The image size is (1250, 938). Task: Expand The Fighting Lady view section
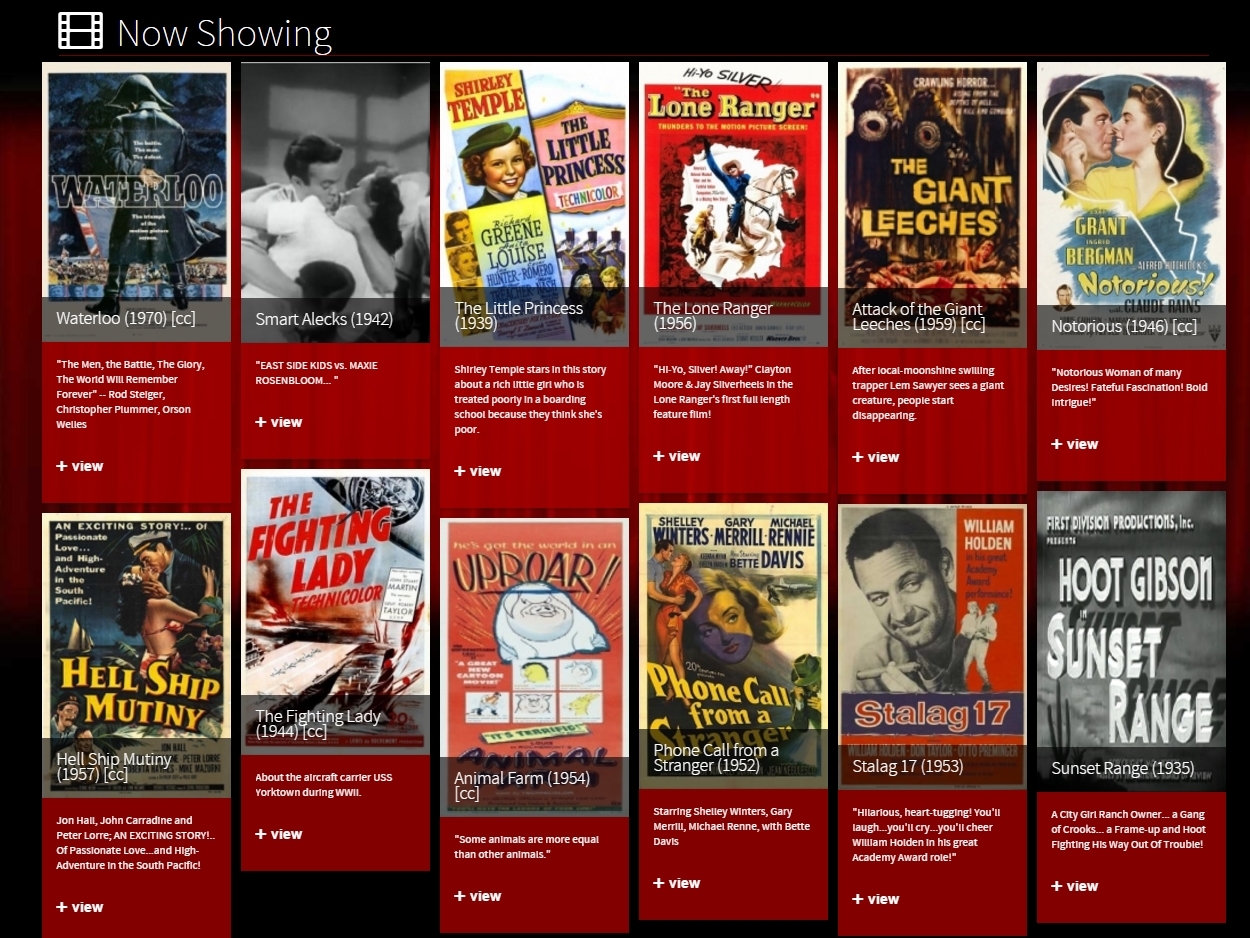pos(279,833)
